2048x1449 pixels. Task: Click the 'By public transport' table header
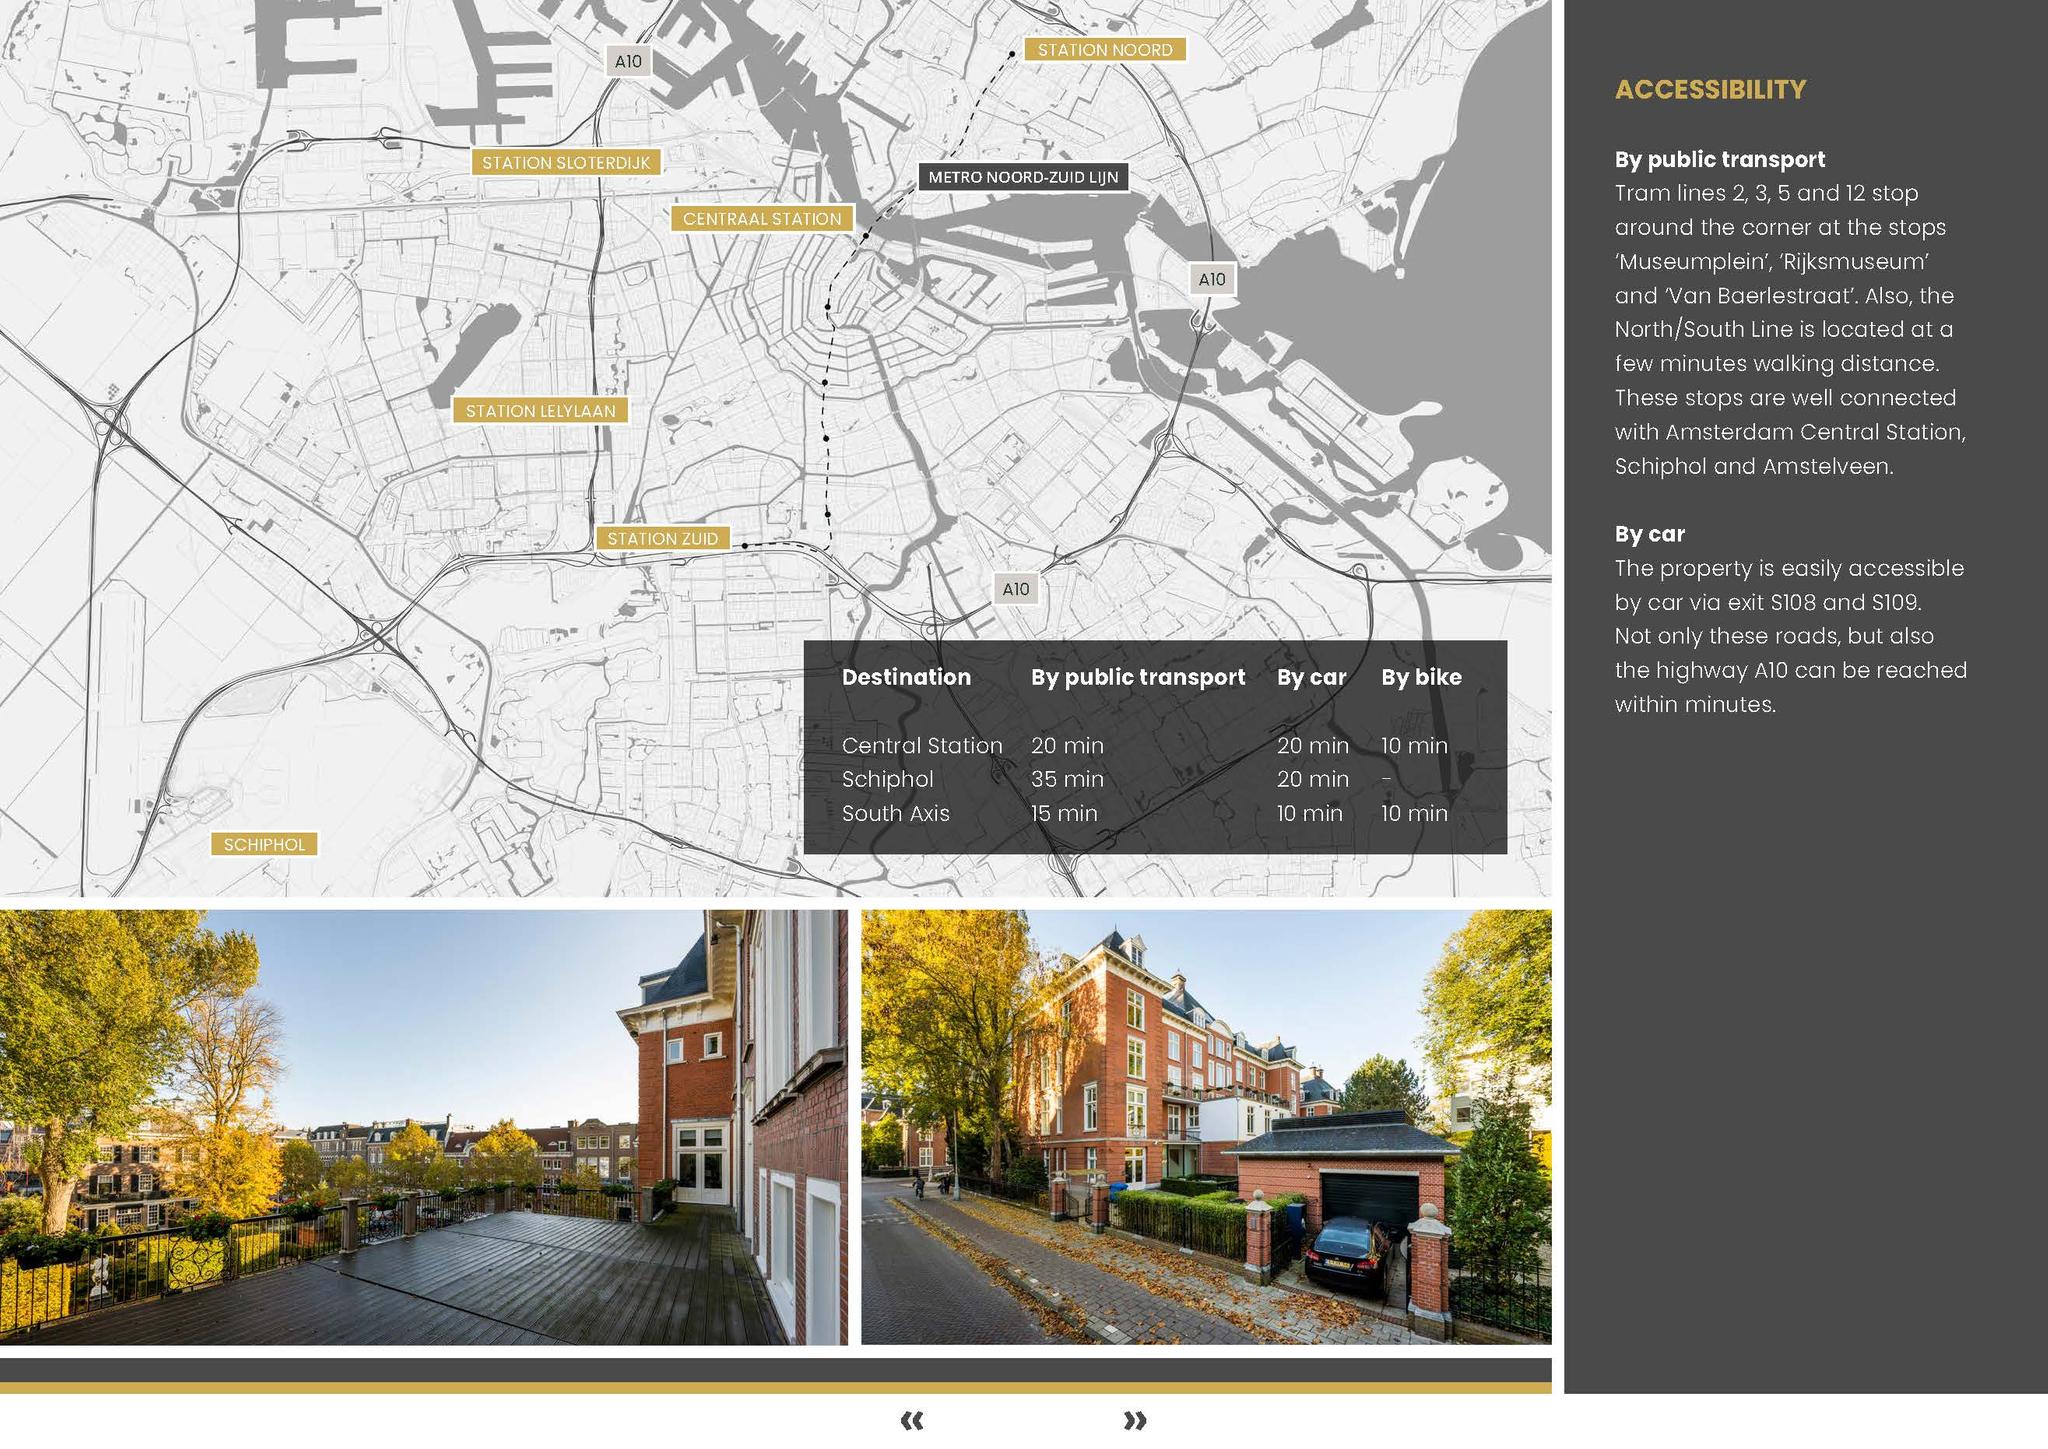1138,677
